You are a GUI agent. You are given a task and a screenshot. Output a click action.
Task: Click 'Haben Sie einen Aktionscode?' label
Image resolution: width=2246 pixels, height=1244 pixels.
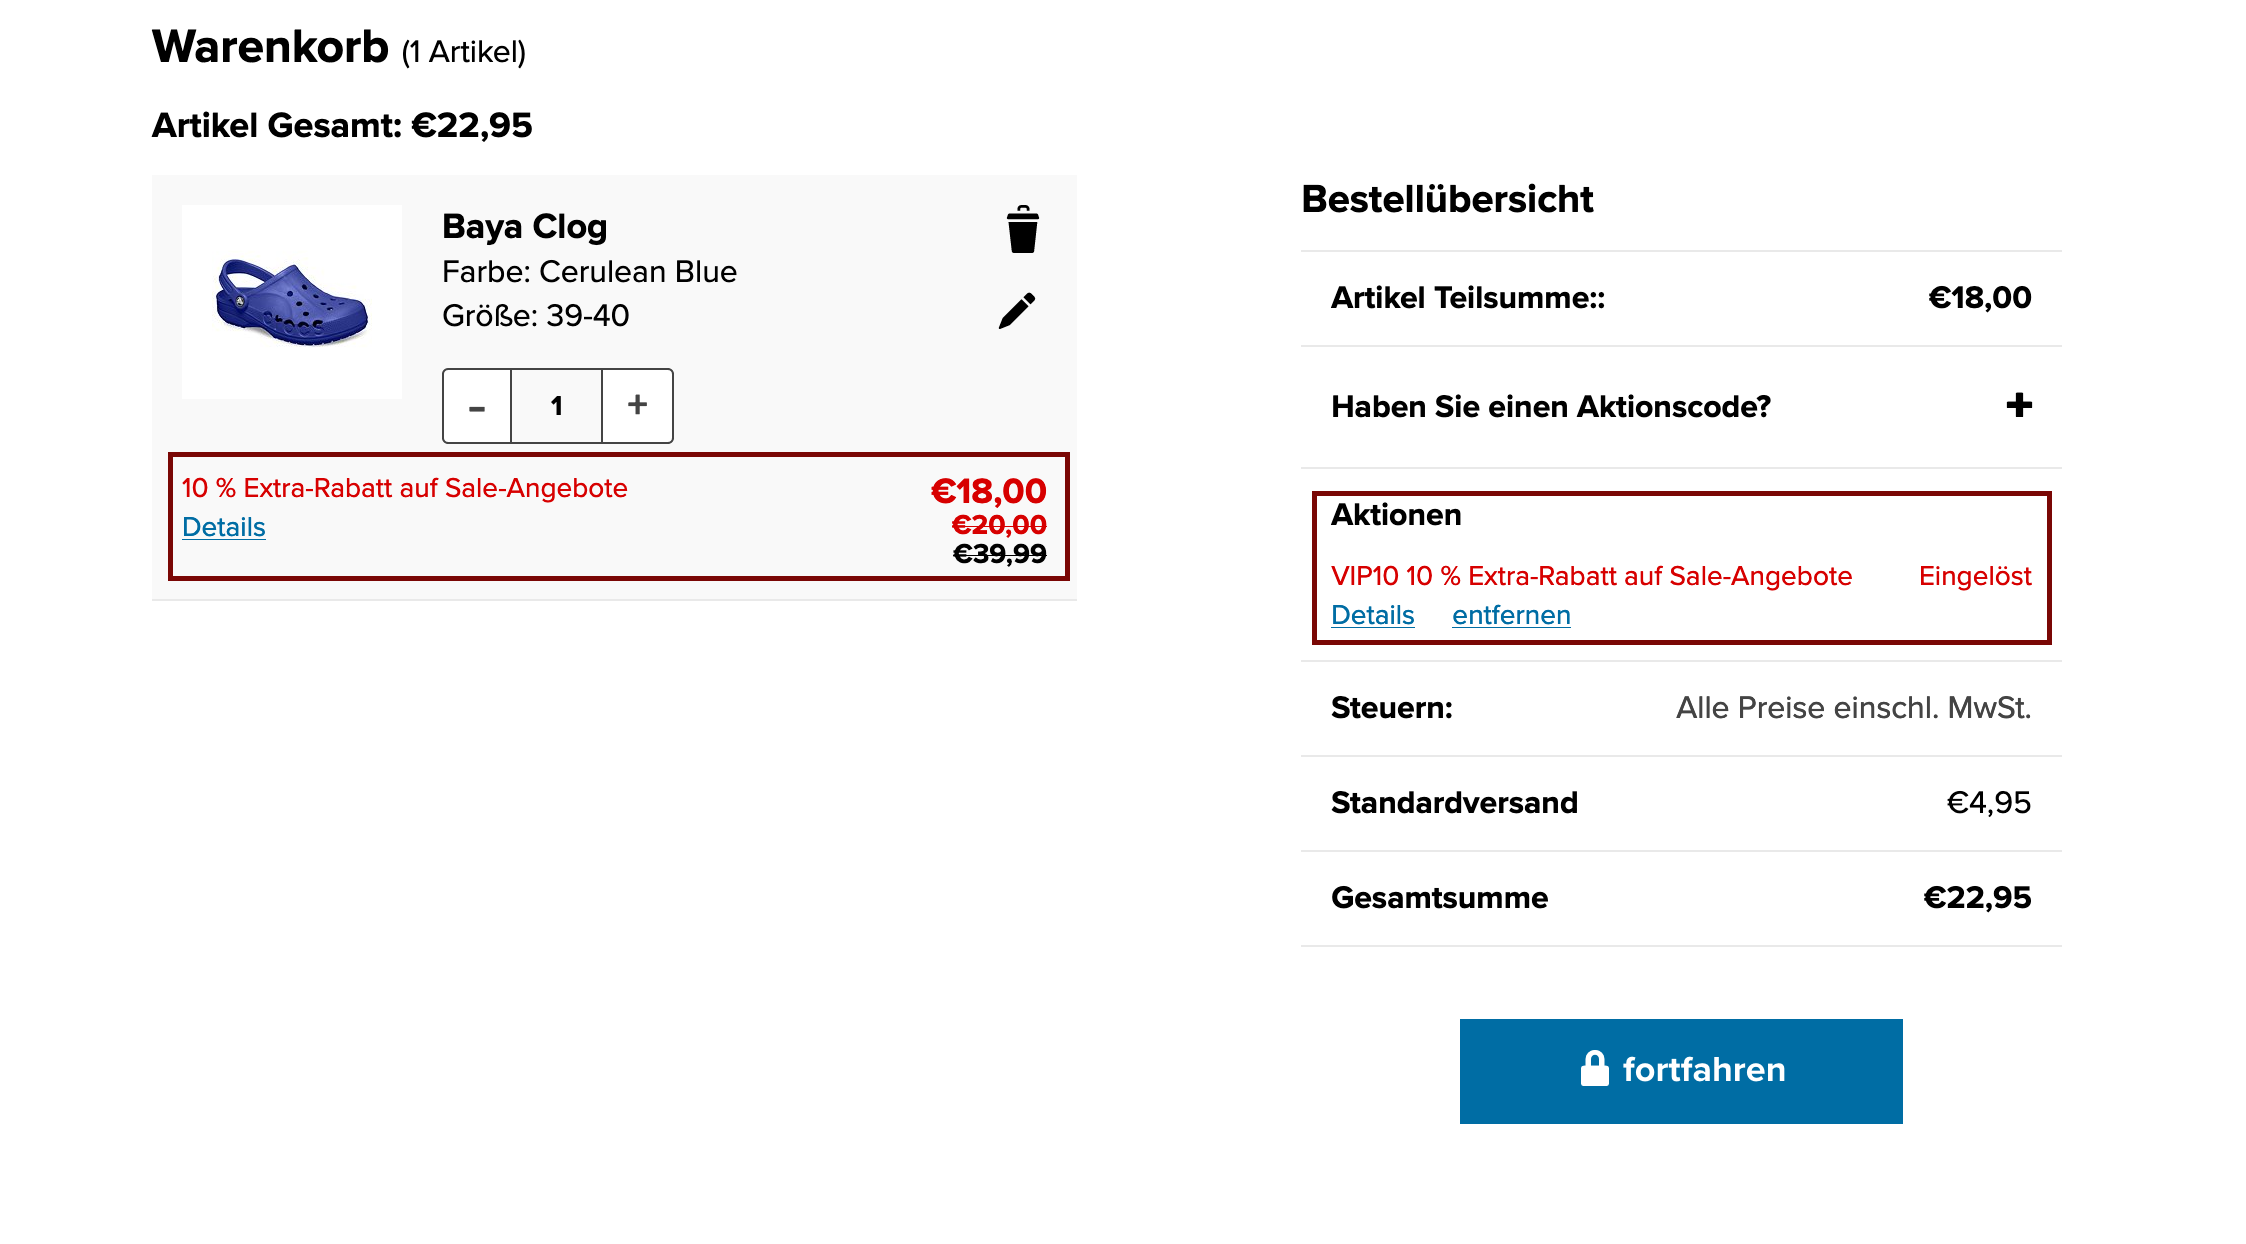[x=1551, y=407]
